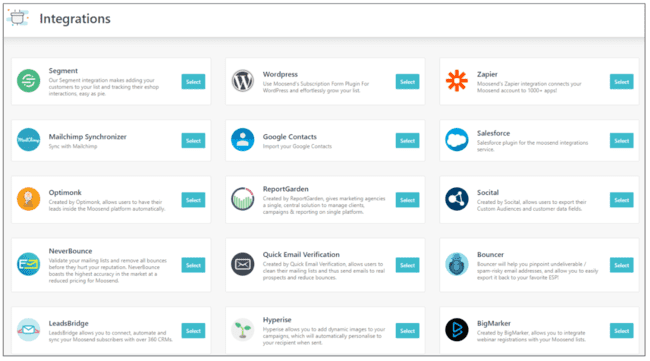650x361 pixels.
Task: Click the Salesforce cloud icon
Action: pyautogui.click(x=456, y=140)
